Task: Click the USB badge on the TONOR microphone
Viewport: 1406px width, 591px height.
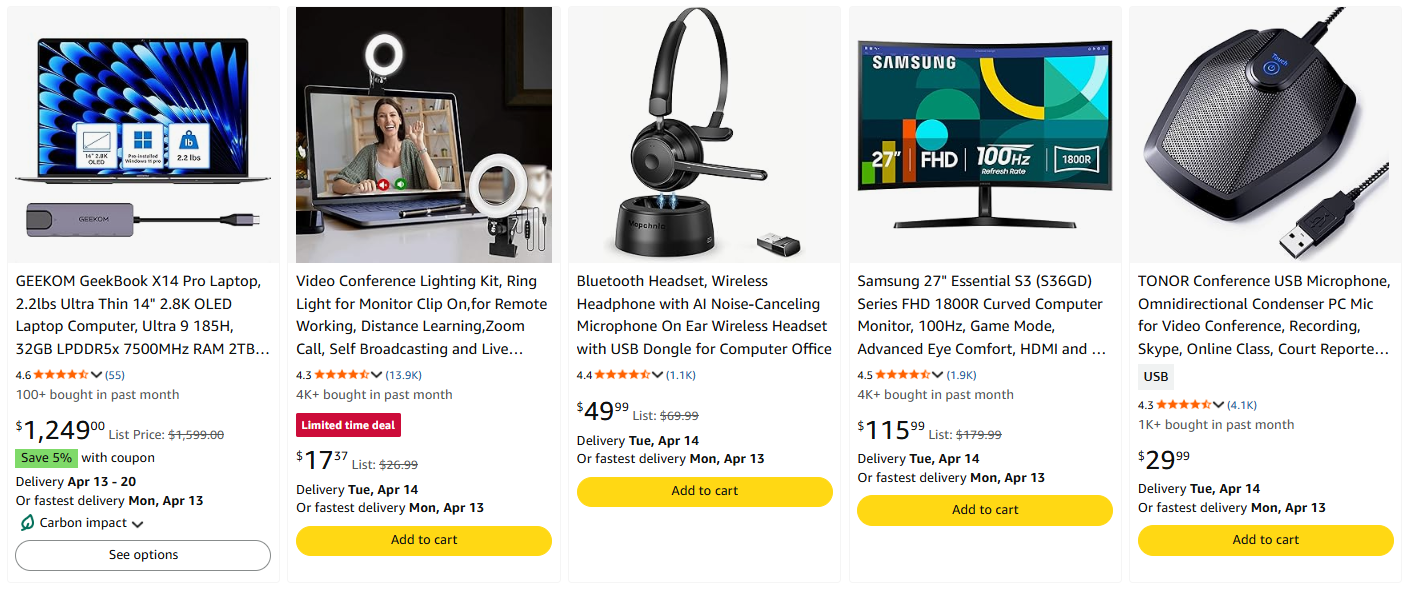Action: [1155, 377]
